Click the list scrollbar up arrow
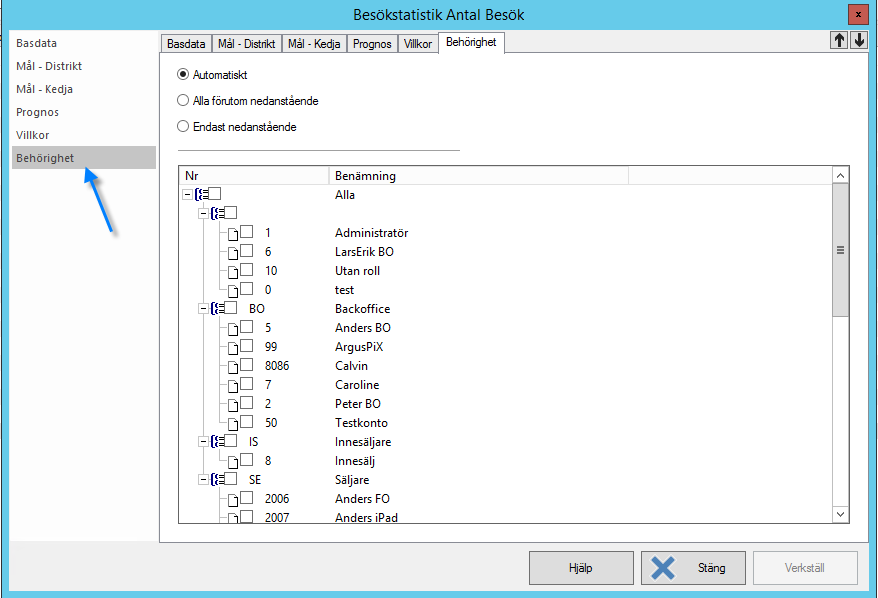The height and width of the screenshot is (598, 878). point(840,175)
